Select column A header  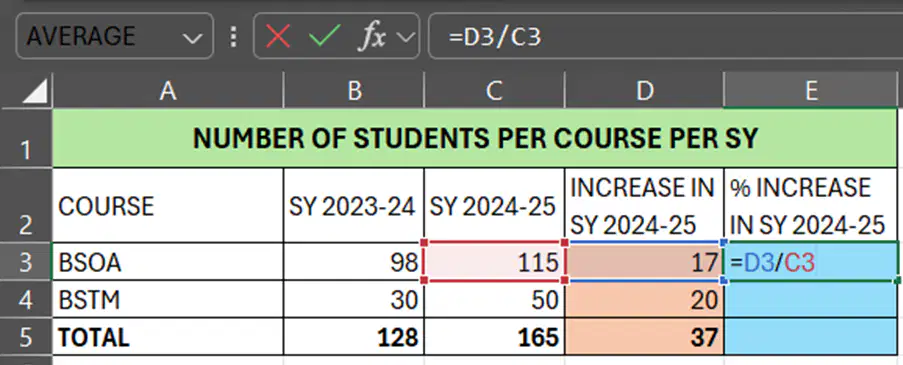pos(168,91)
